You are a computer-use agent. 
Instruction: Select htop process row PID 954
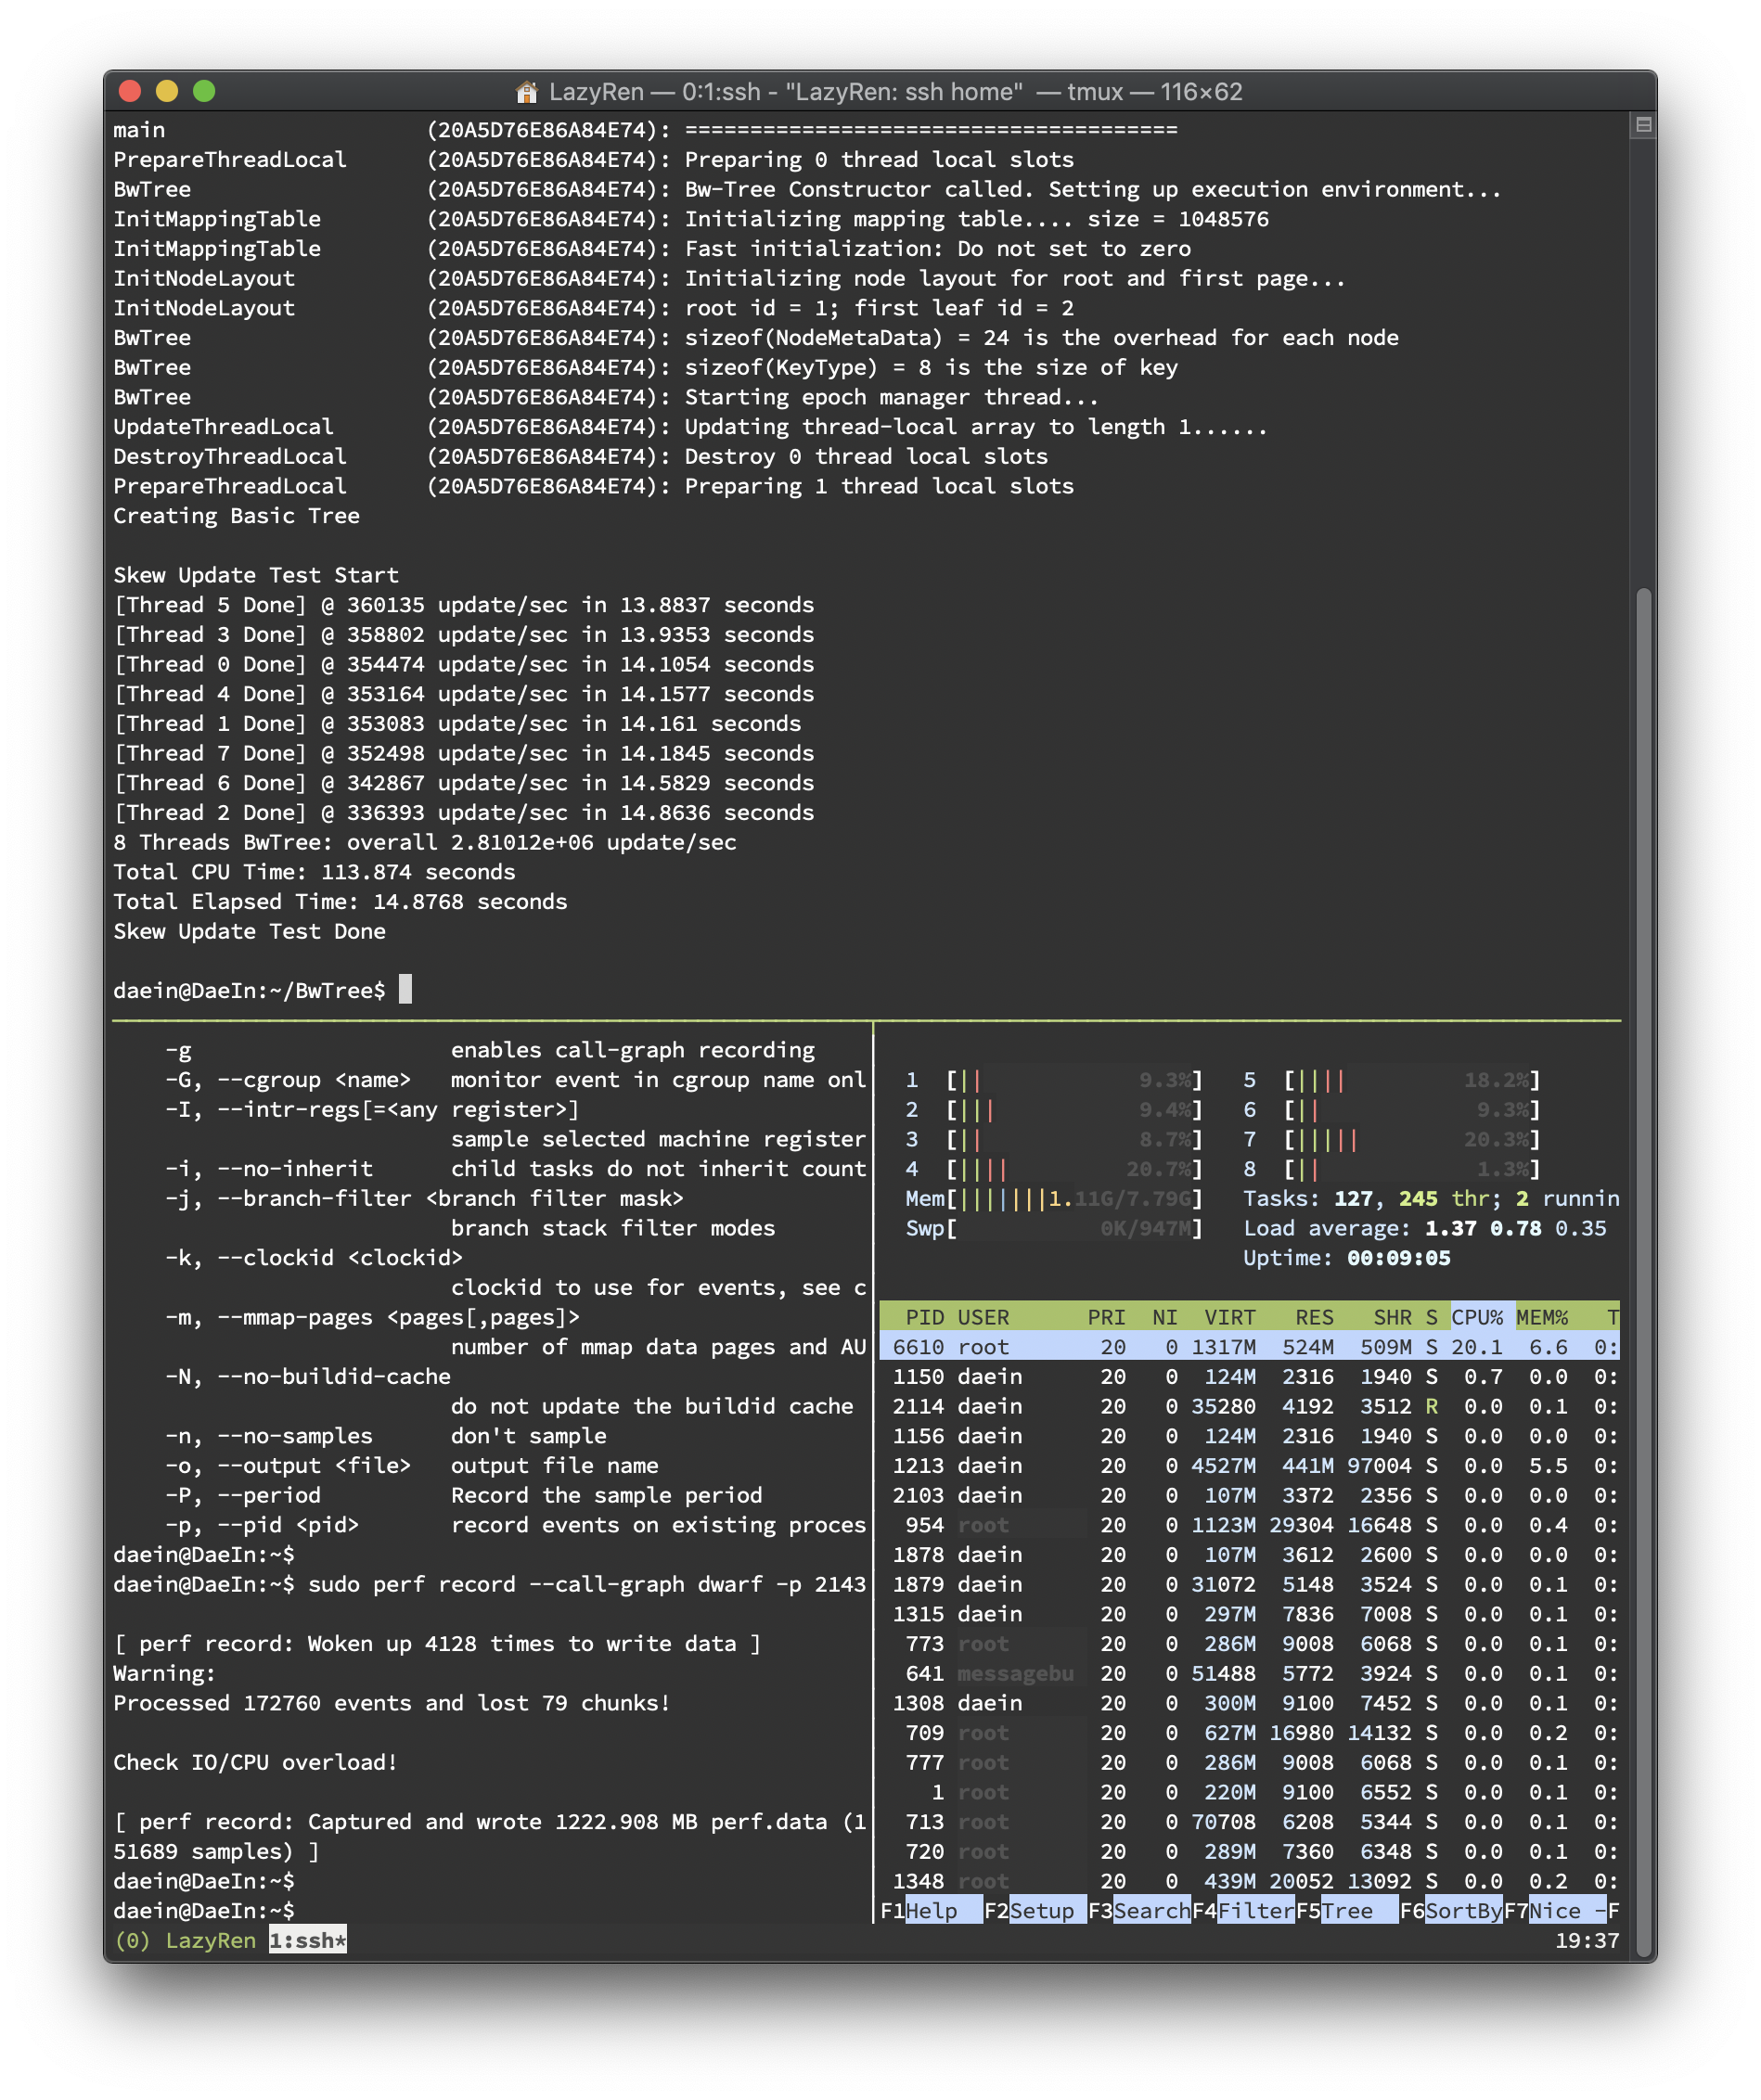[x=1249, y=1525]
